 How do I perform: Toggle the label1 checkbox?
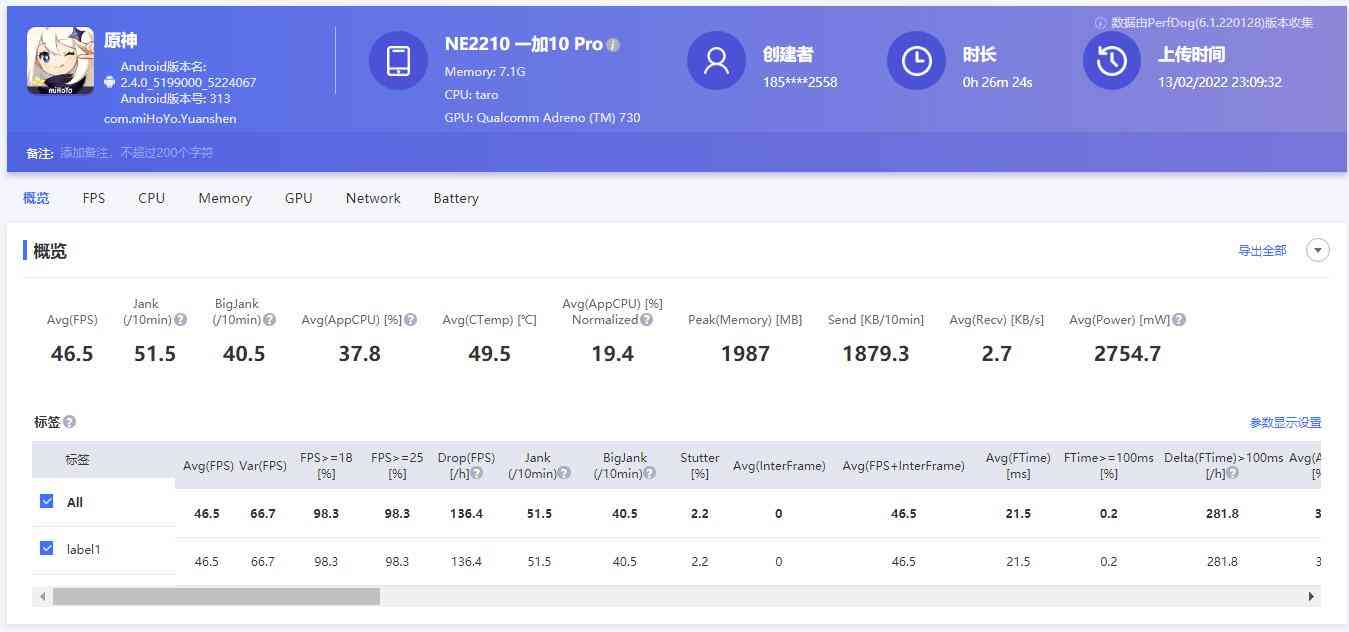click(46, 548)
